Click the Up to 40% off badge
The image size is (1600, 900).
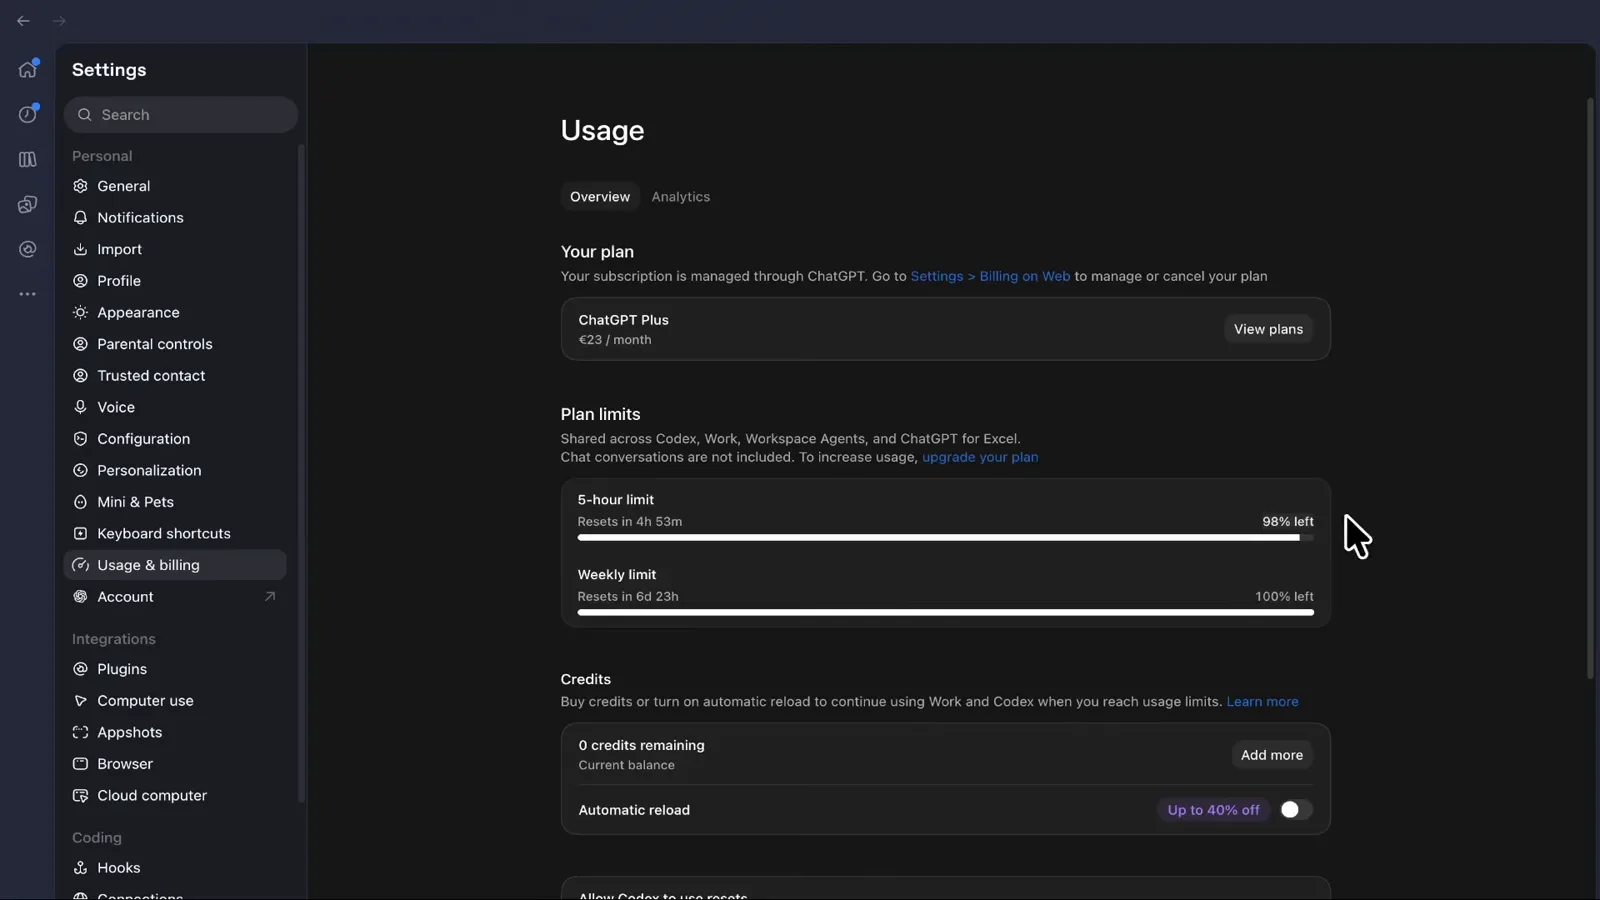coord(1213,810)
